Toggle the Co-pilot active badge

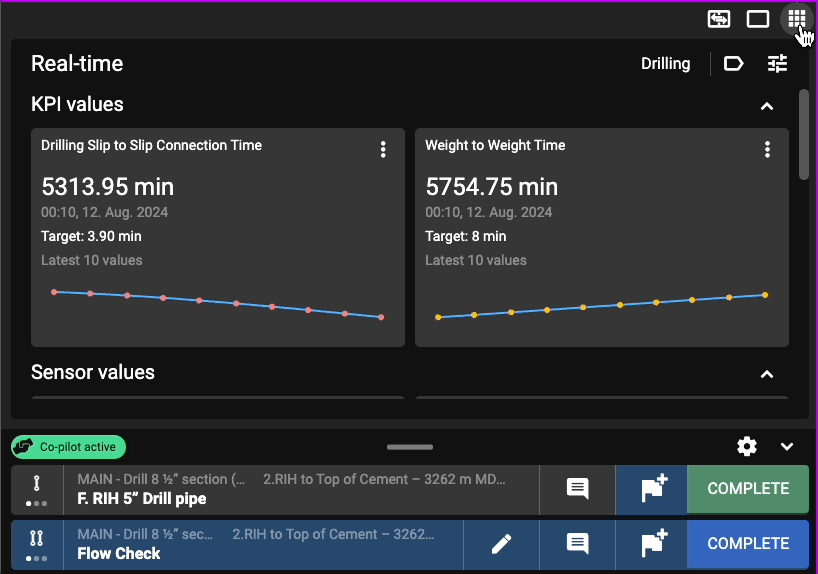pos(69,447)
